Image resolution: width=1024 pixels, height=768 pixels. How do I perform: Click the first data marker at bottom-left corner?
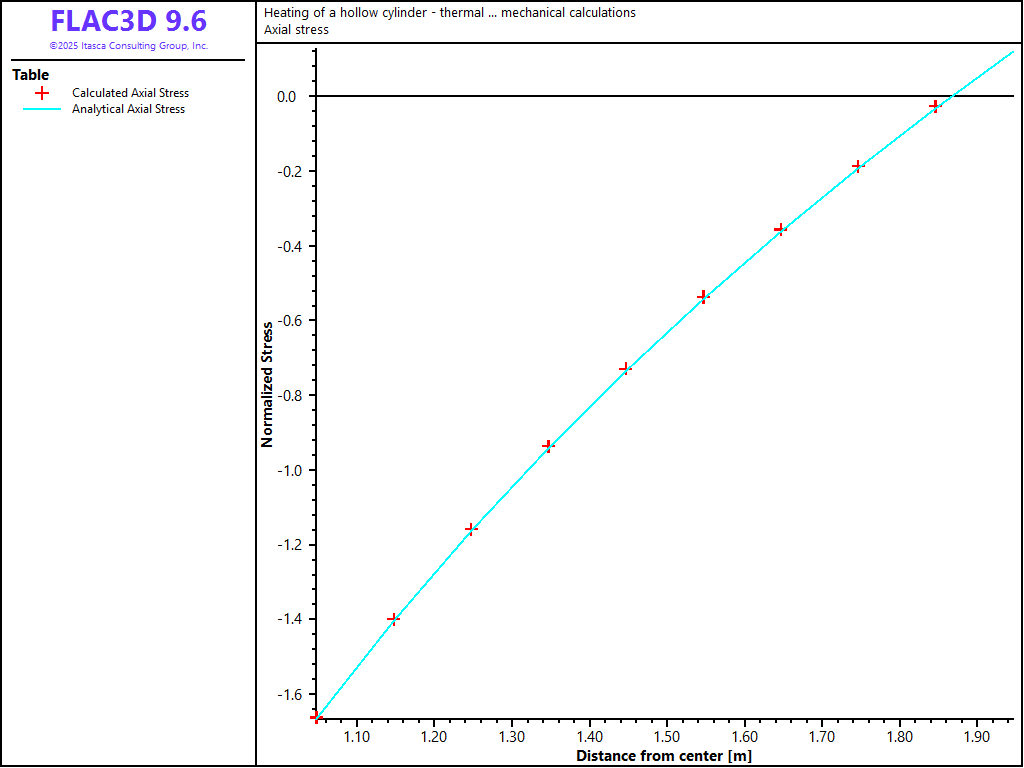click(316, 717)
